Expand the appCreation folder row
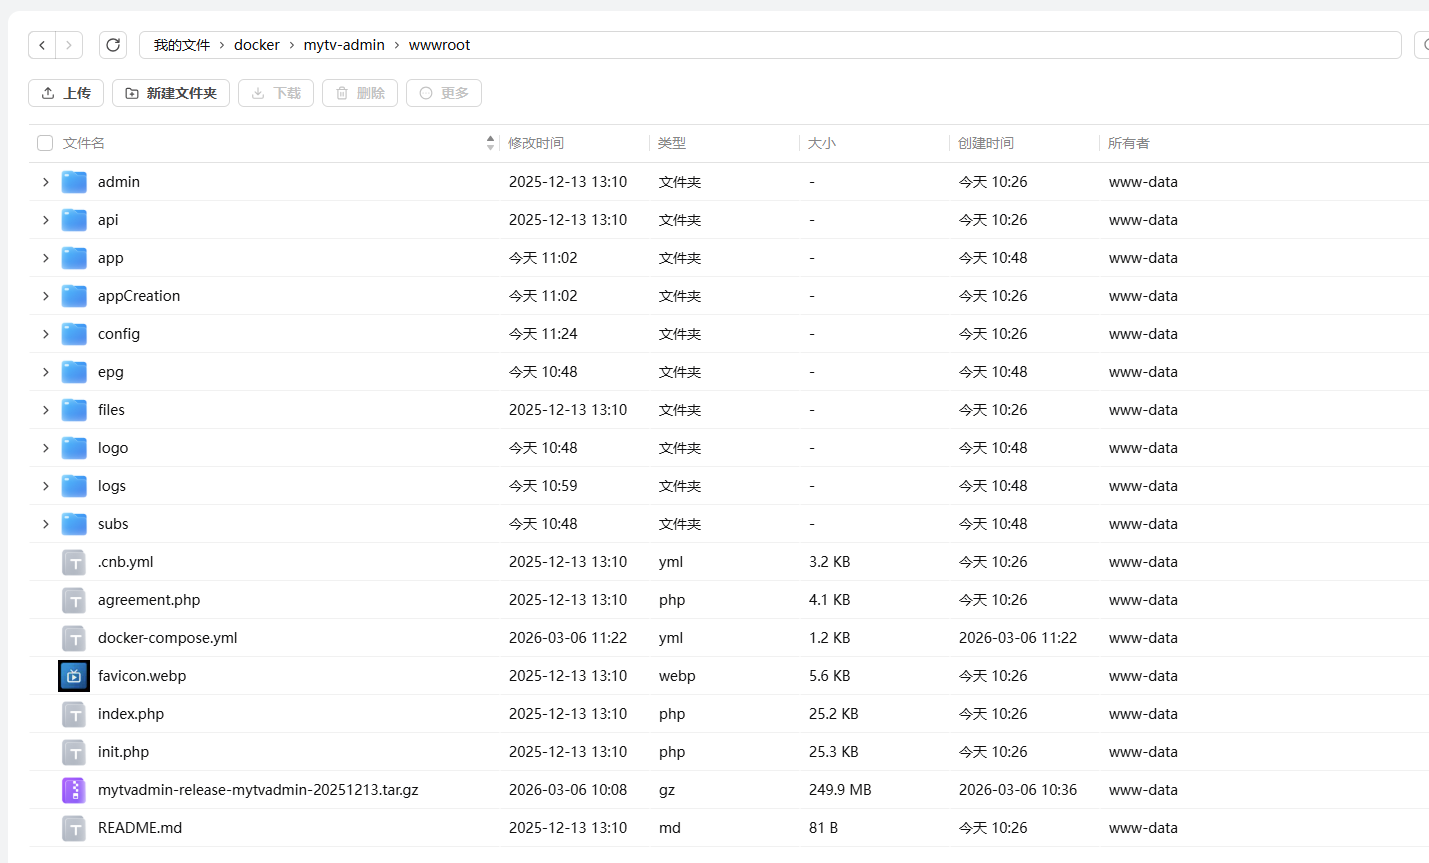This screenshot has width=1429, height=863. click(x=45, y=296)
